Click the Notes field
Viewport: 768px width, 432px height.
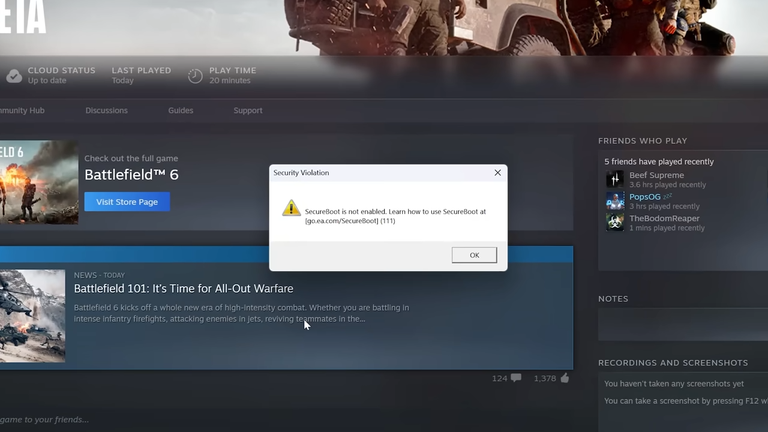[x=683, y=324]
